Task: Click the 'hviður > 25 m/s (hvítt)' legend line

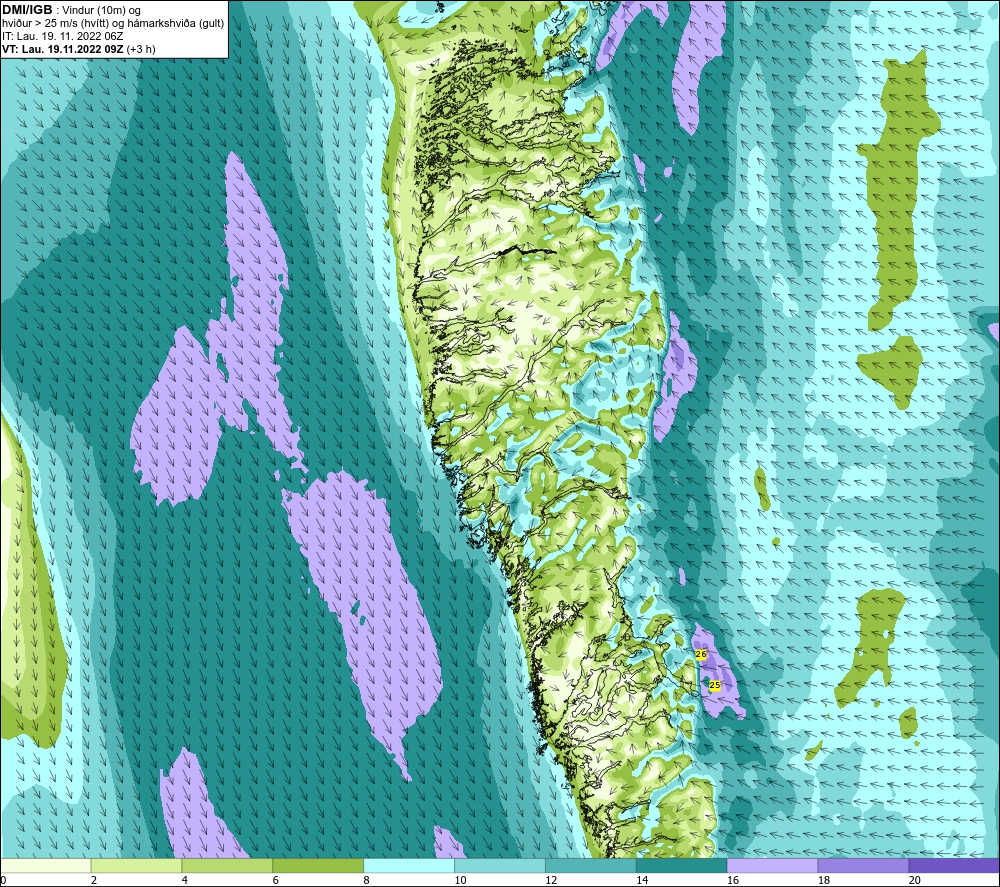Action: pos(54,23)
